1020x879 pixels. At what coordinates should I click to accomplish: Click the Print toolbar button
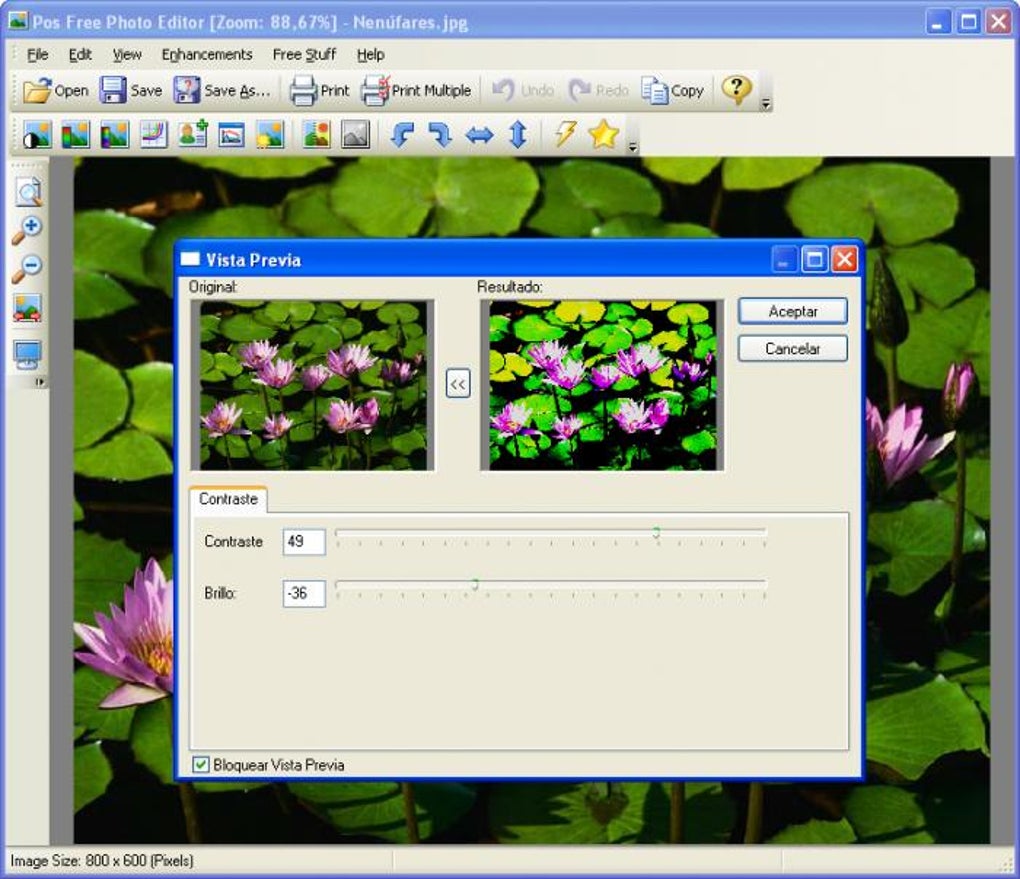(319, 90)
